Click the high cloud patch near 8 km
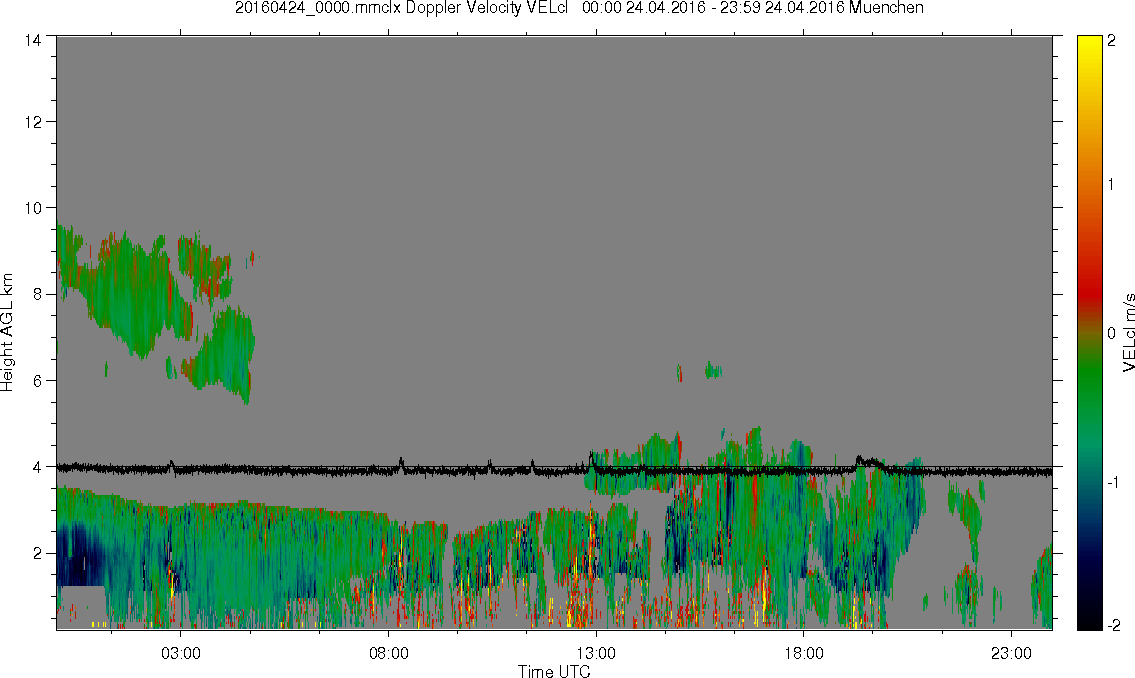 (134, 293)
